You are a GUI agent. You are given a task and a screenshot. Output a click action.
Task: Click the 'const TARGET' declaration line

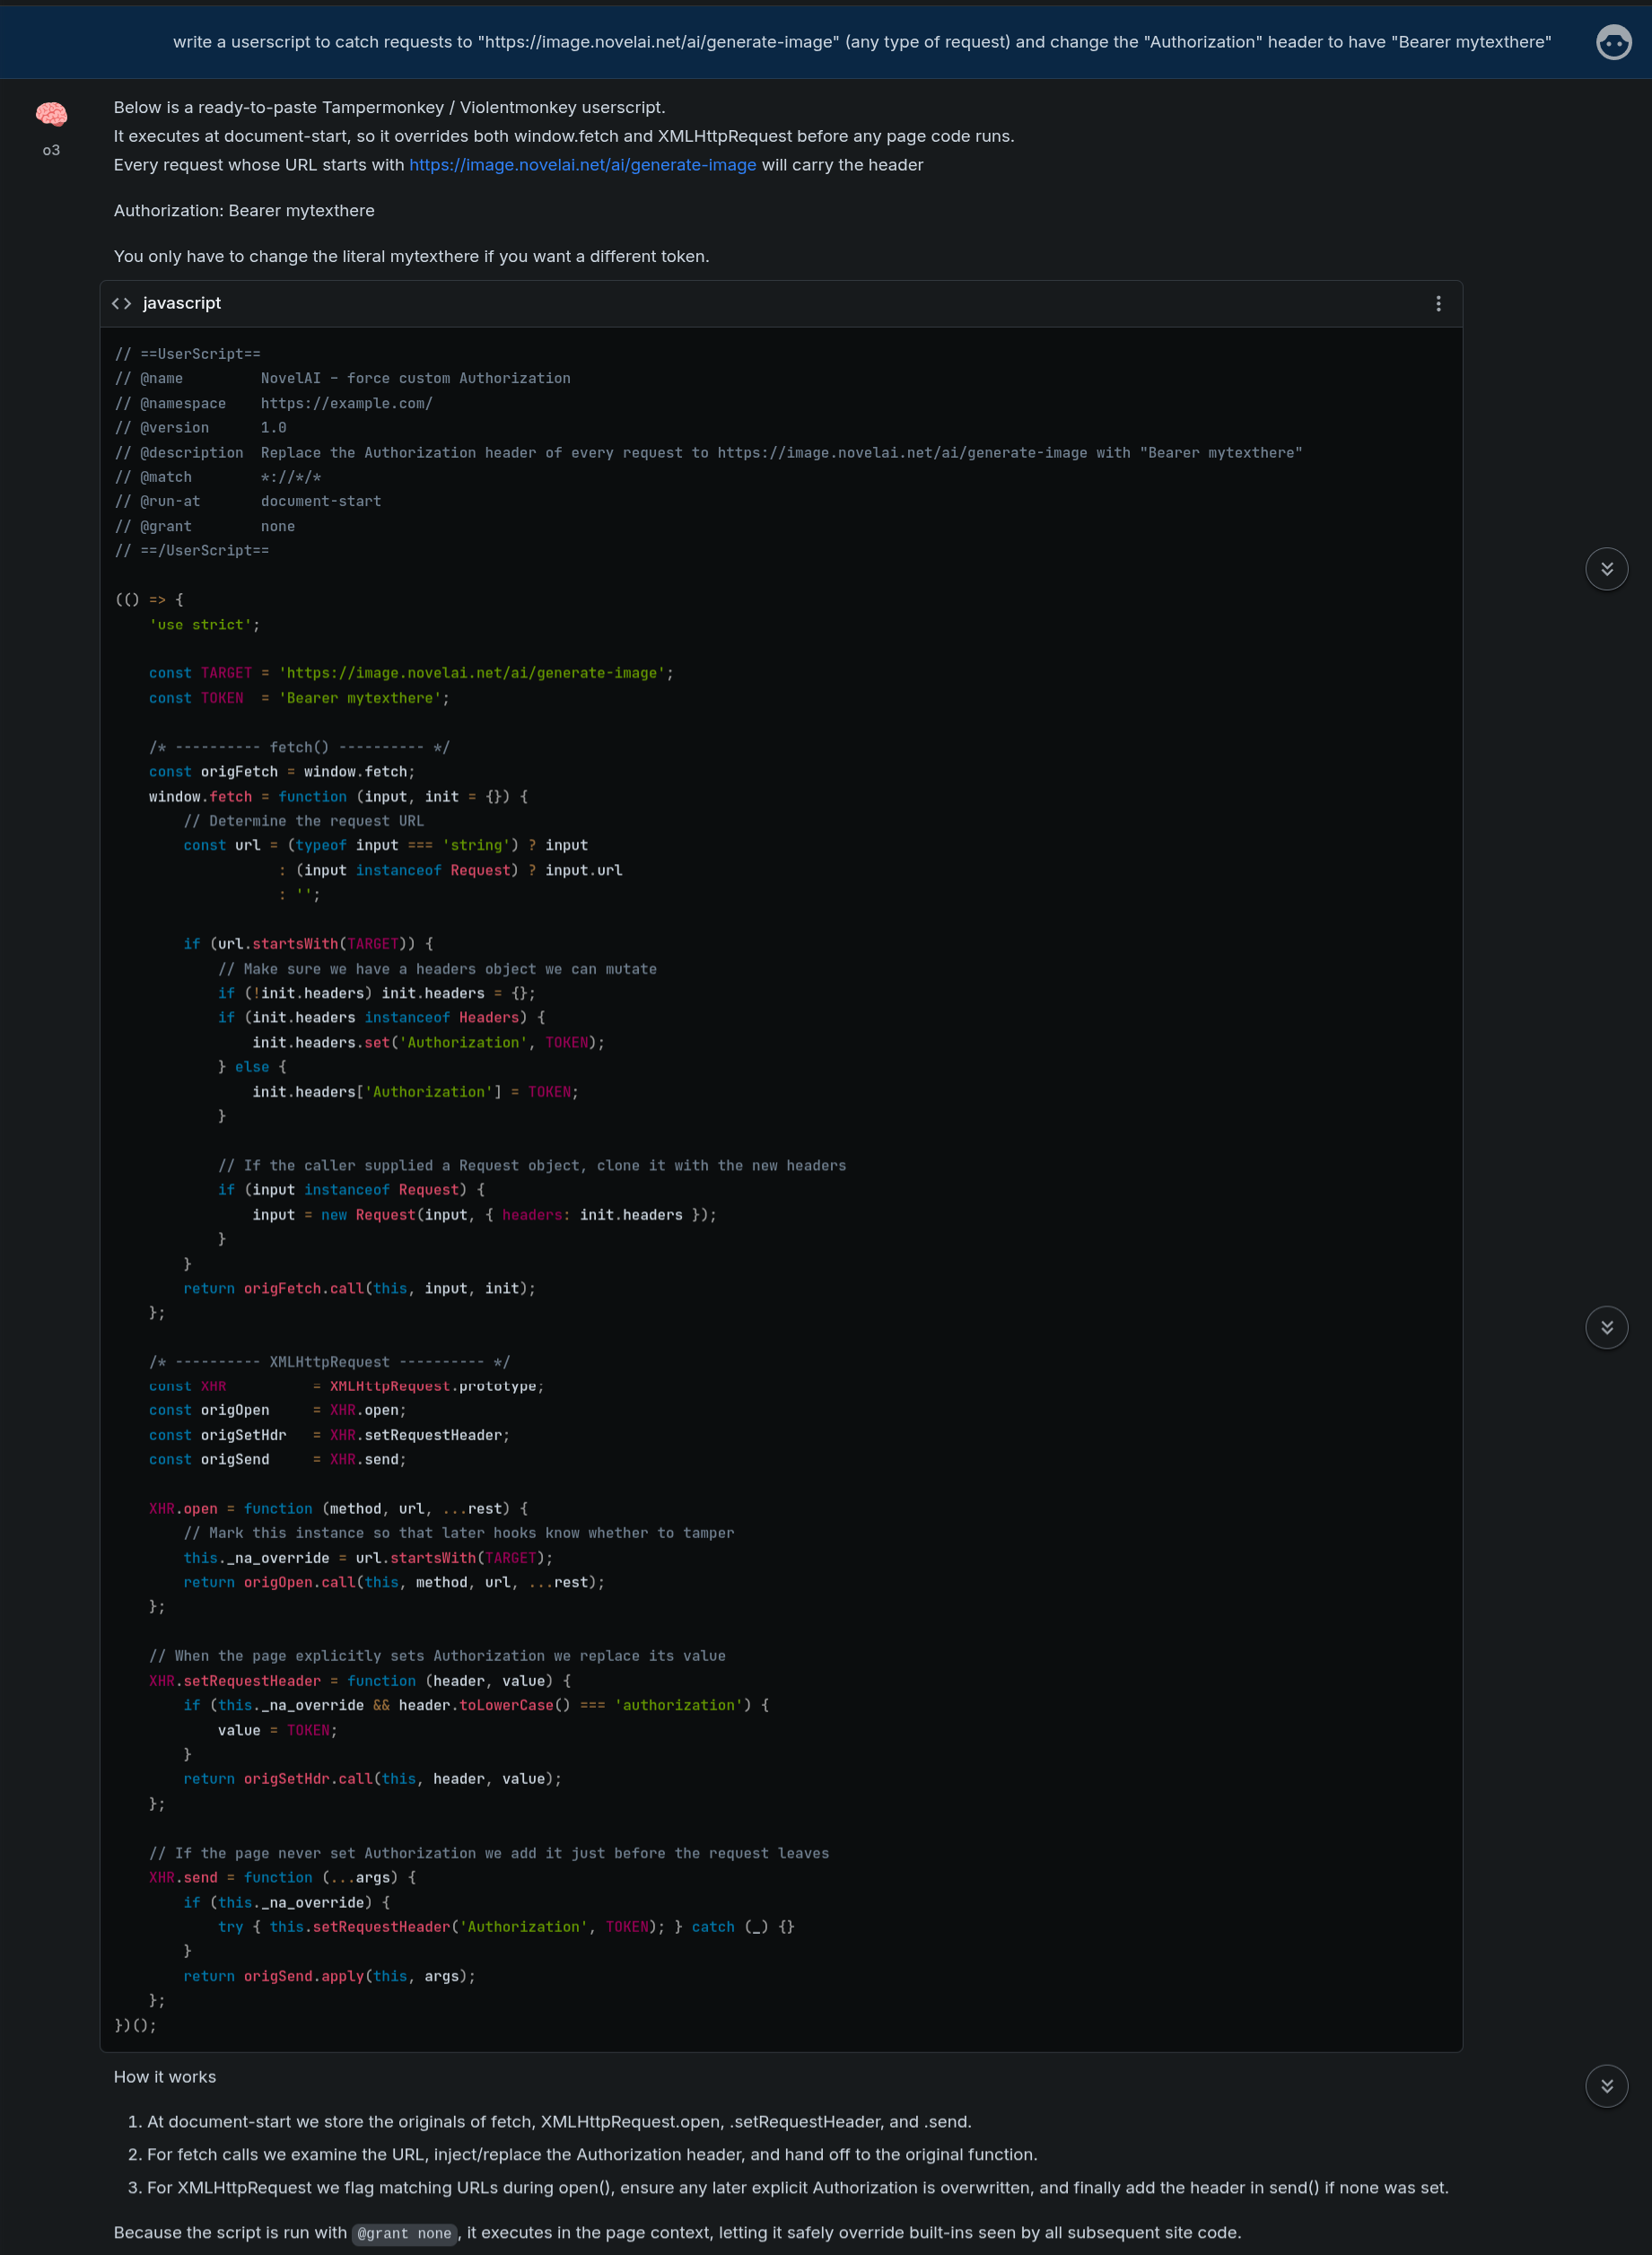tap(411, 673)
